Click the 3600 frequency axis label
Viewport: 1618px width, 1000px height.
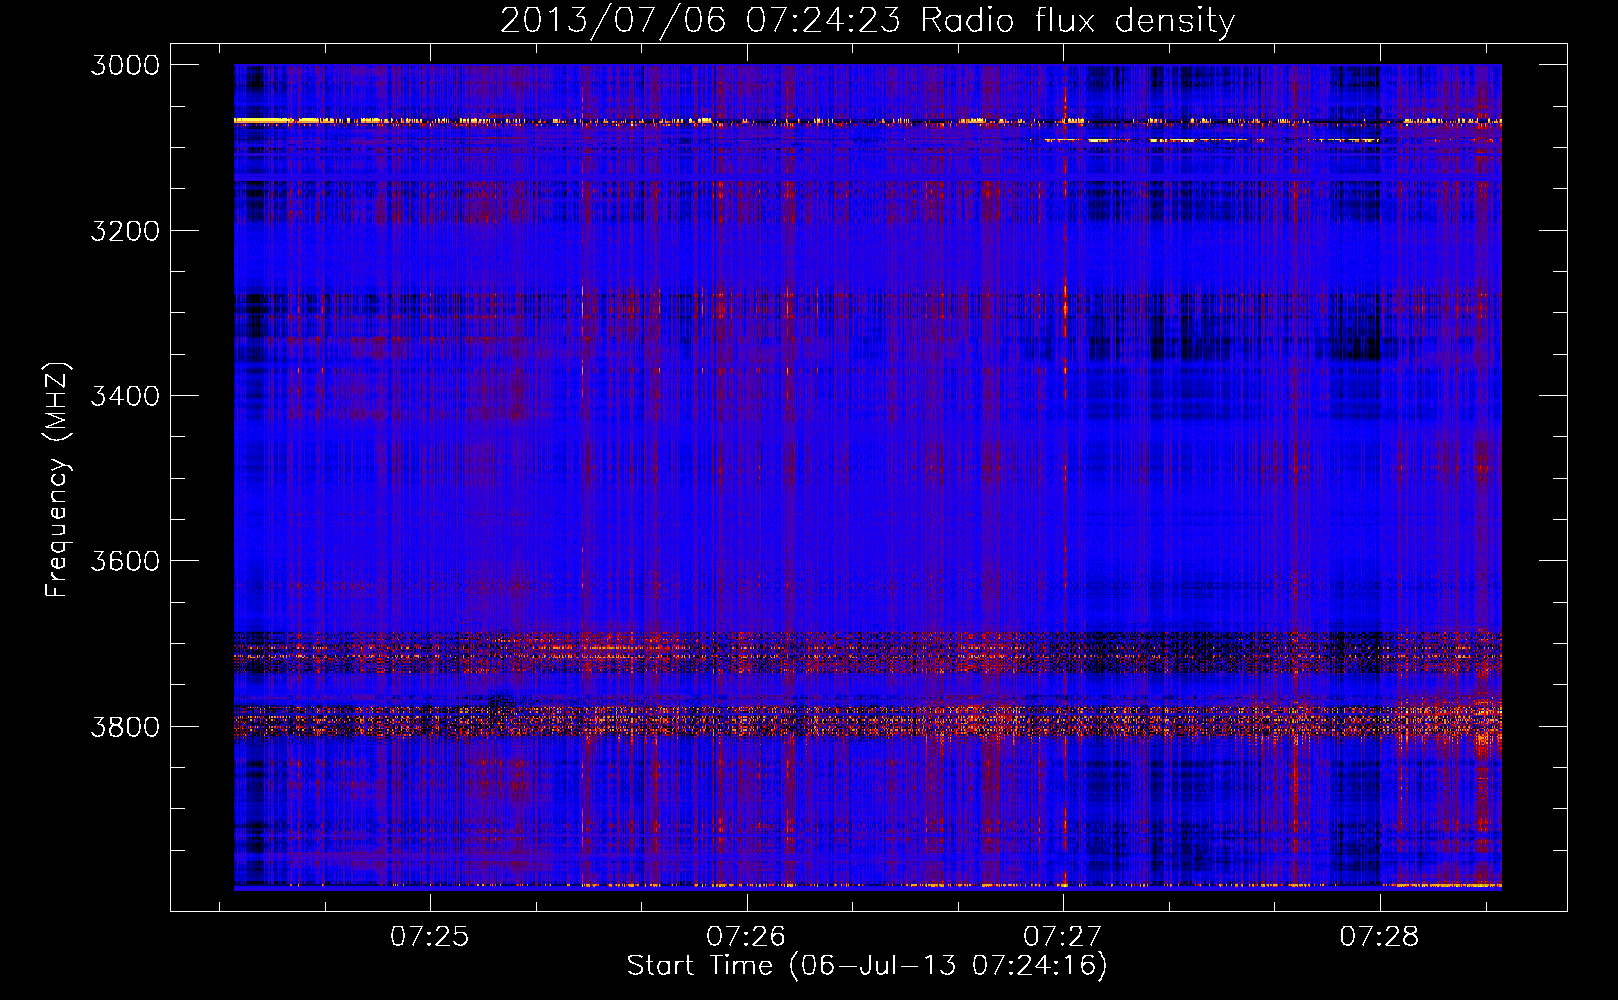click(125, 561)
